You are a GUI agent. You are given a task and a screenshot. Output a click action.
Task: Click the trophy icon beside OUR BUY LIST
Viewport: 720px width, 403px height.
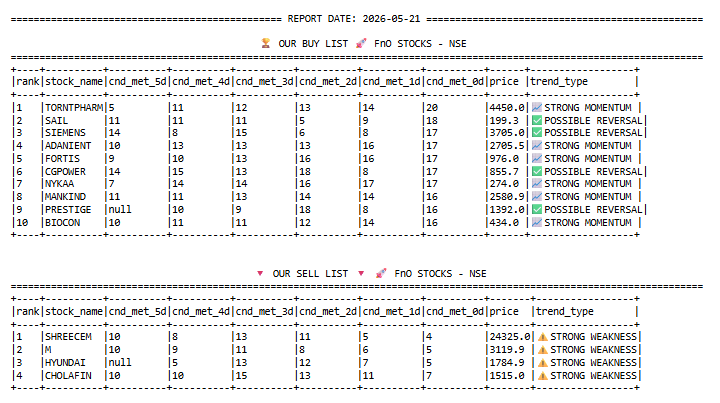tap(265, 43)
